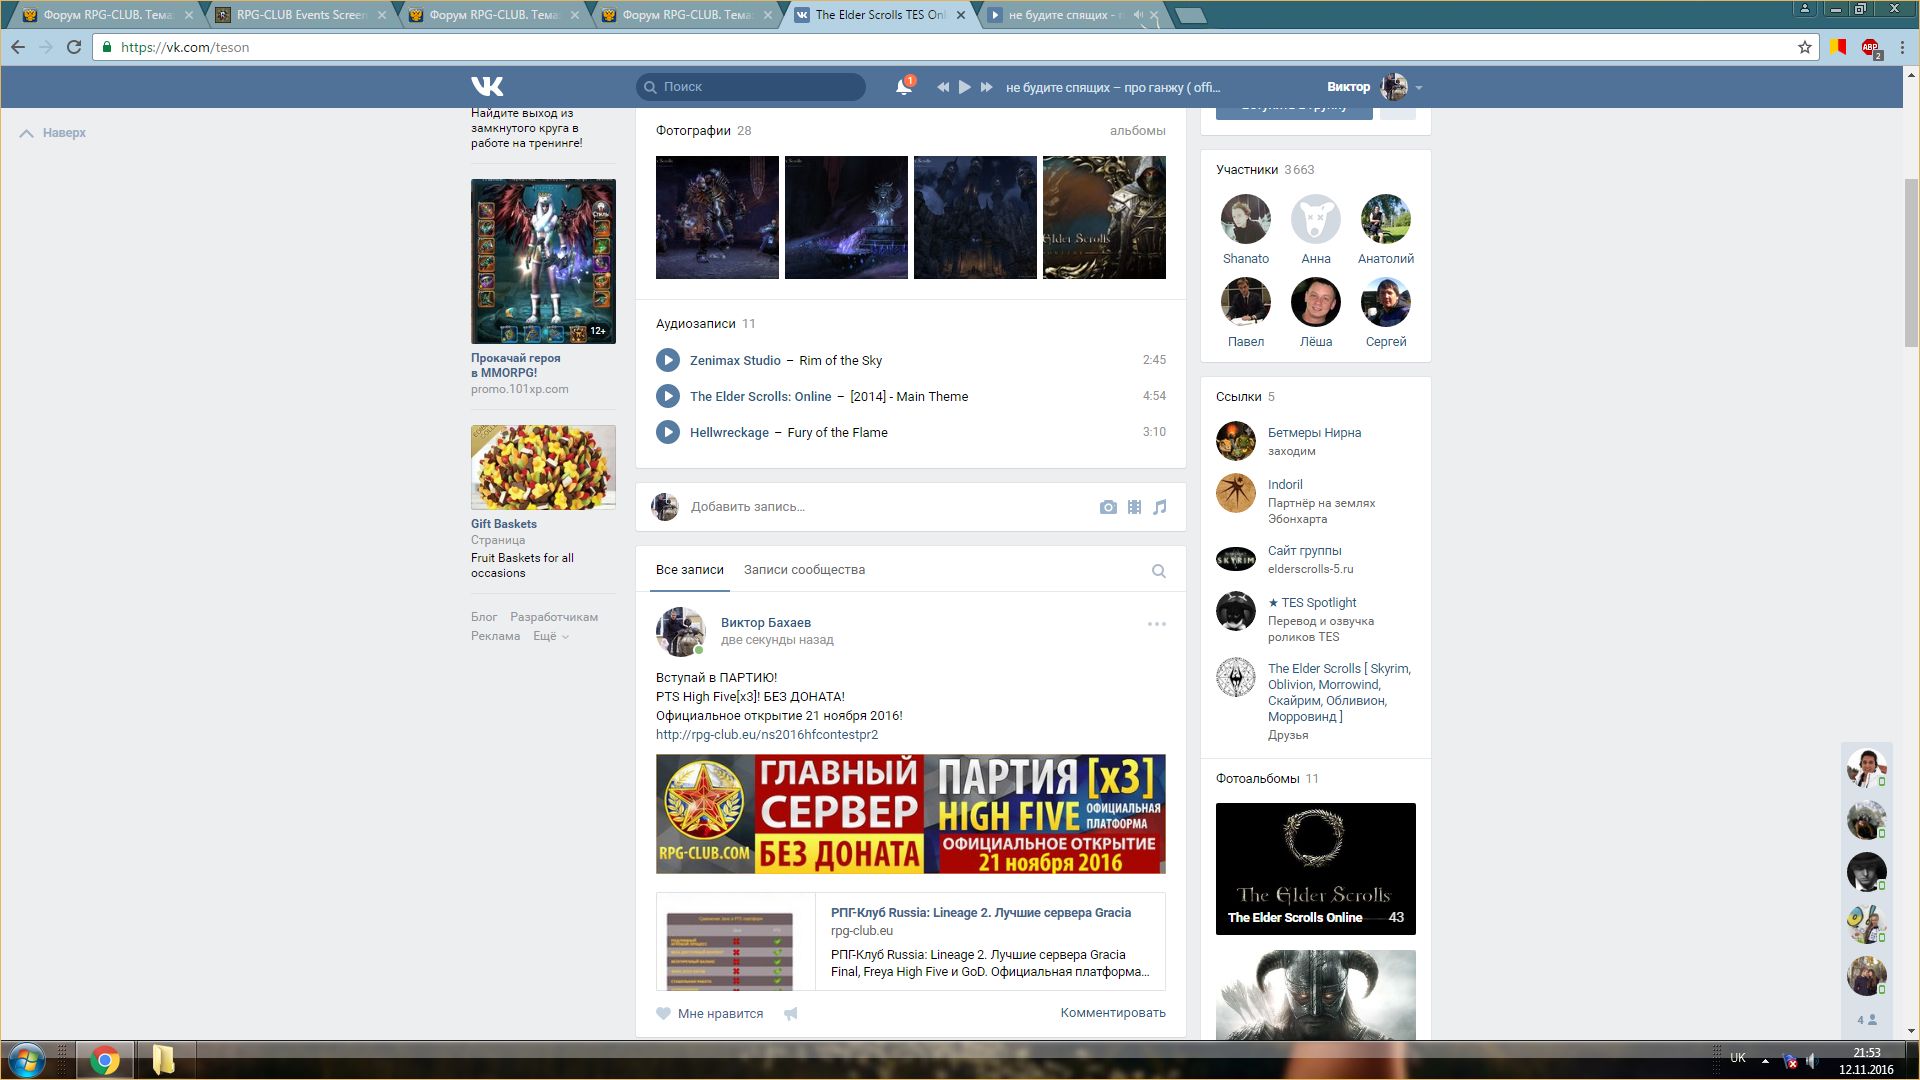Open Elder Scrolls logo photo thumbnail
Viewport: 1920px width, 1080px height.
coord(1104,217)
